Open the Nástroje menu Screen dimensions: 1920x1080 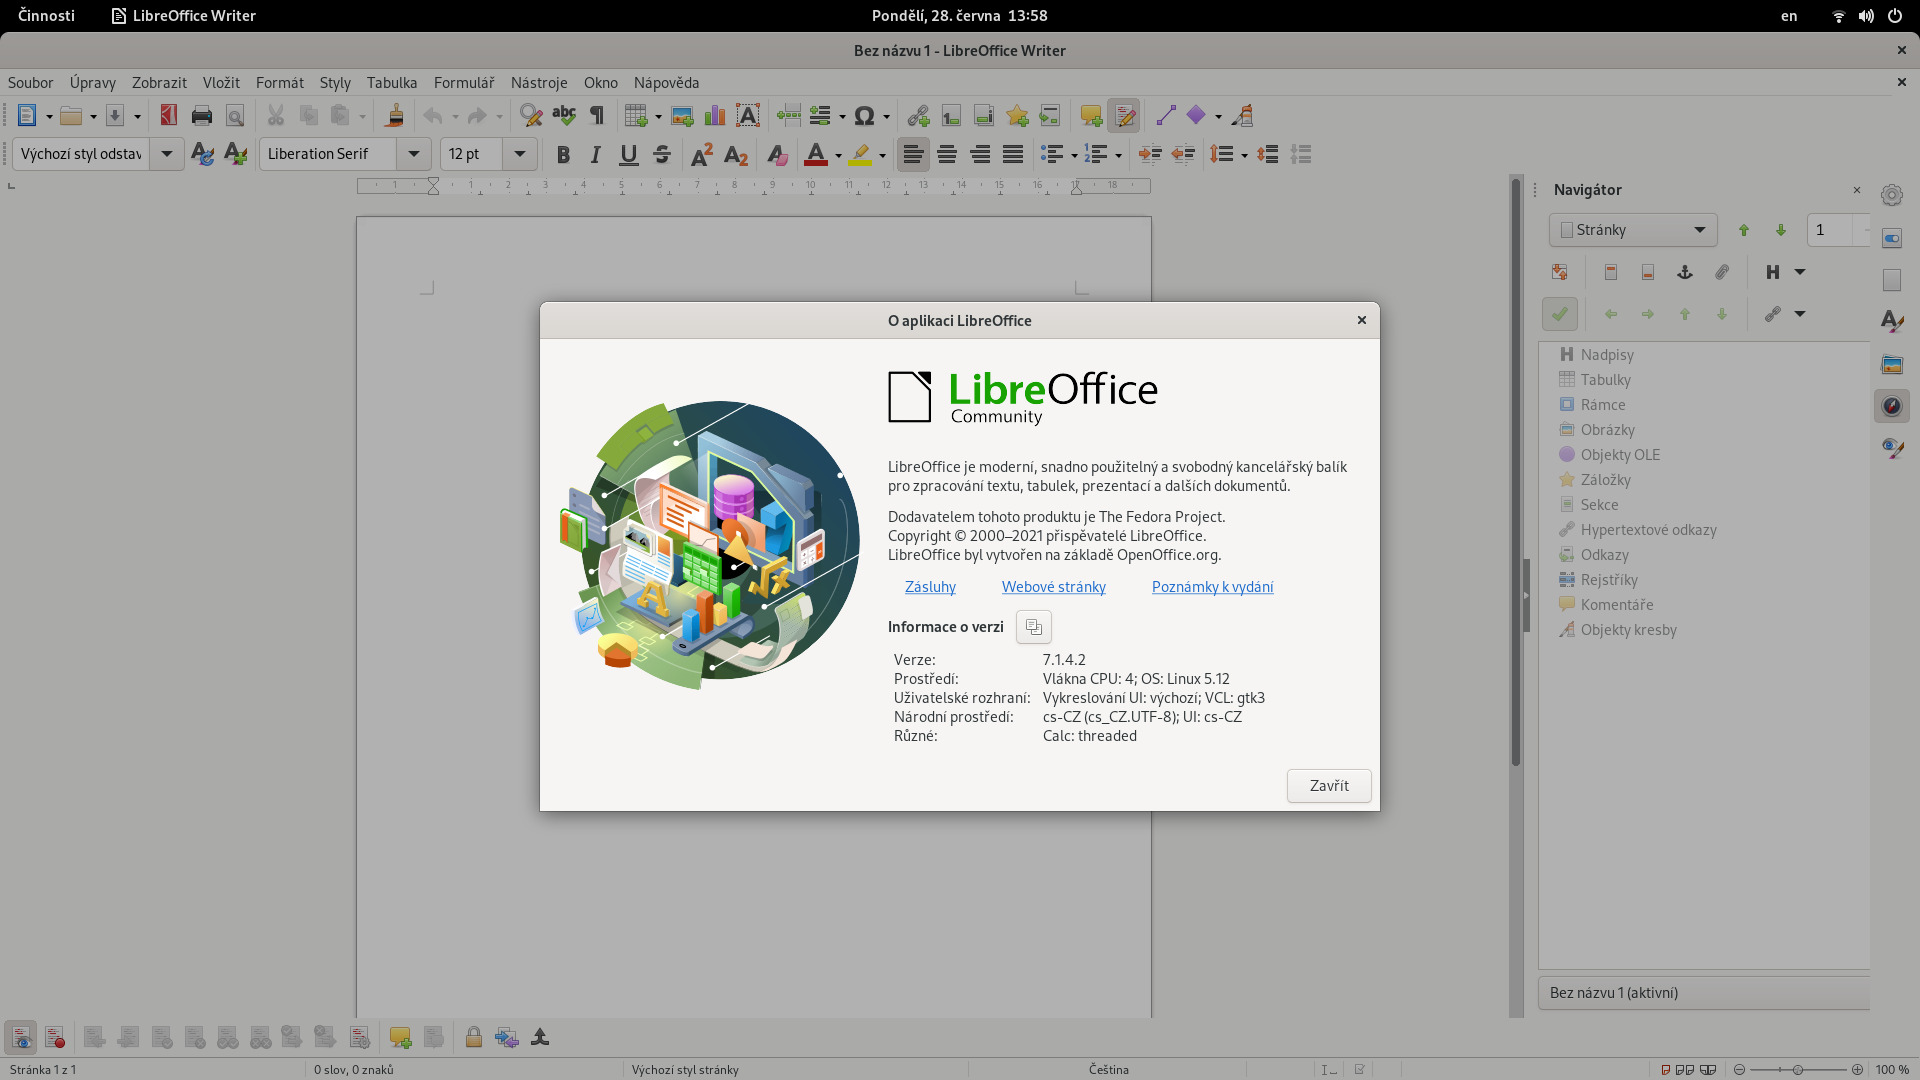[x=538, y=83]
